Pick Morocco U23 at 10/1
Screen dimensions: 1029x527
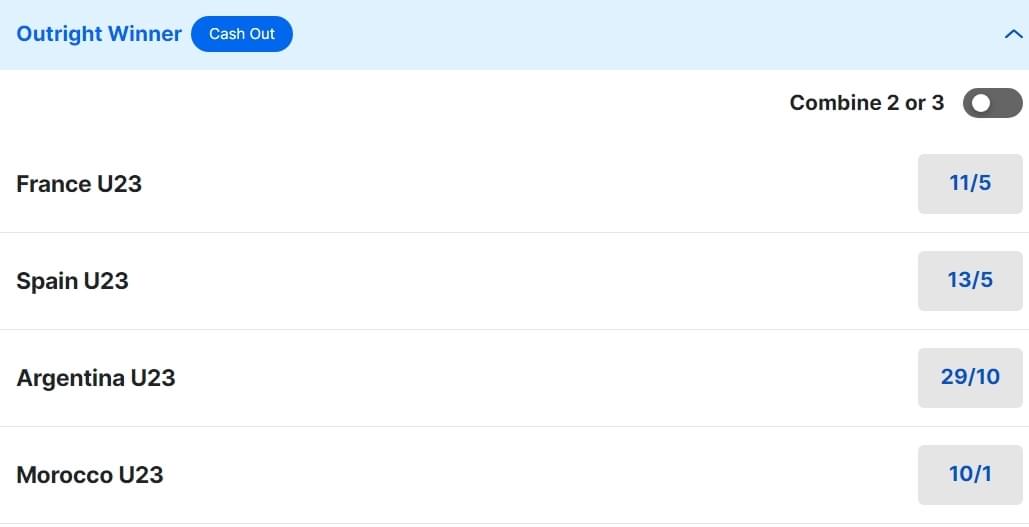click(970, 474)
